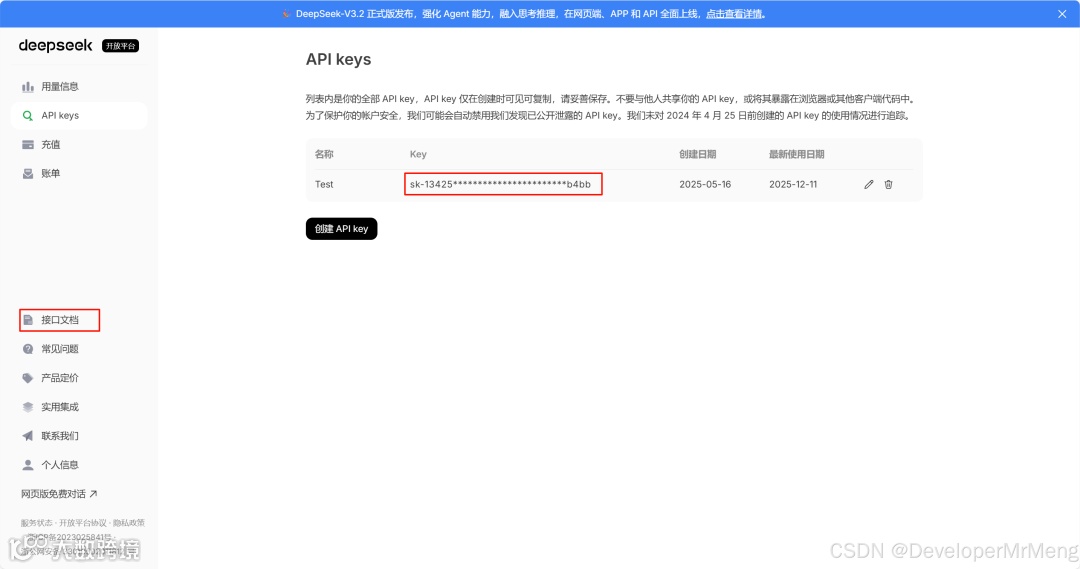1080x569 pixels.
Task: Click the Key column header
Action: [x=418, y=154]
